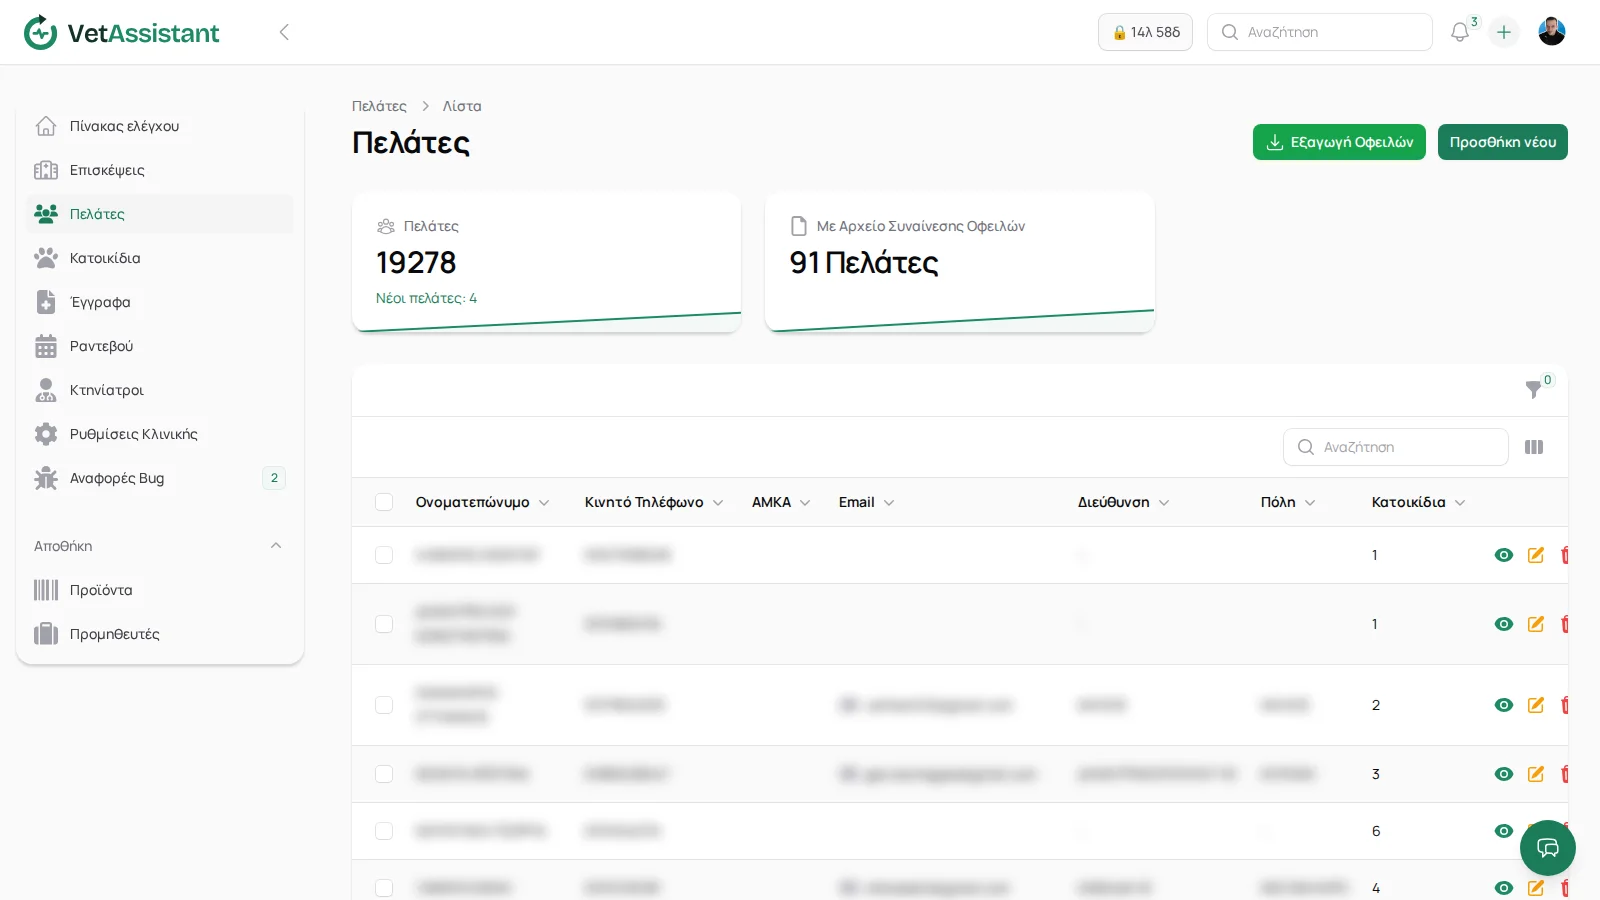Open the user avatar menu
The width and height of the screenshot is (1600, 900).
[x=1552, y=32]
